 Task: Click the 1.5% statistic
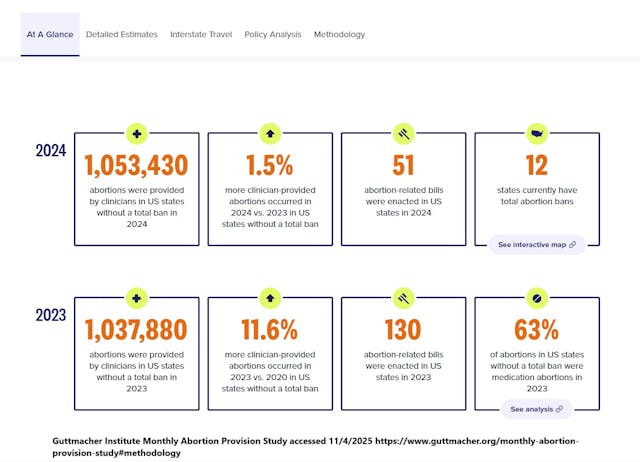click(270, 165)
